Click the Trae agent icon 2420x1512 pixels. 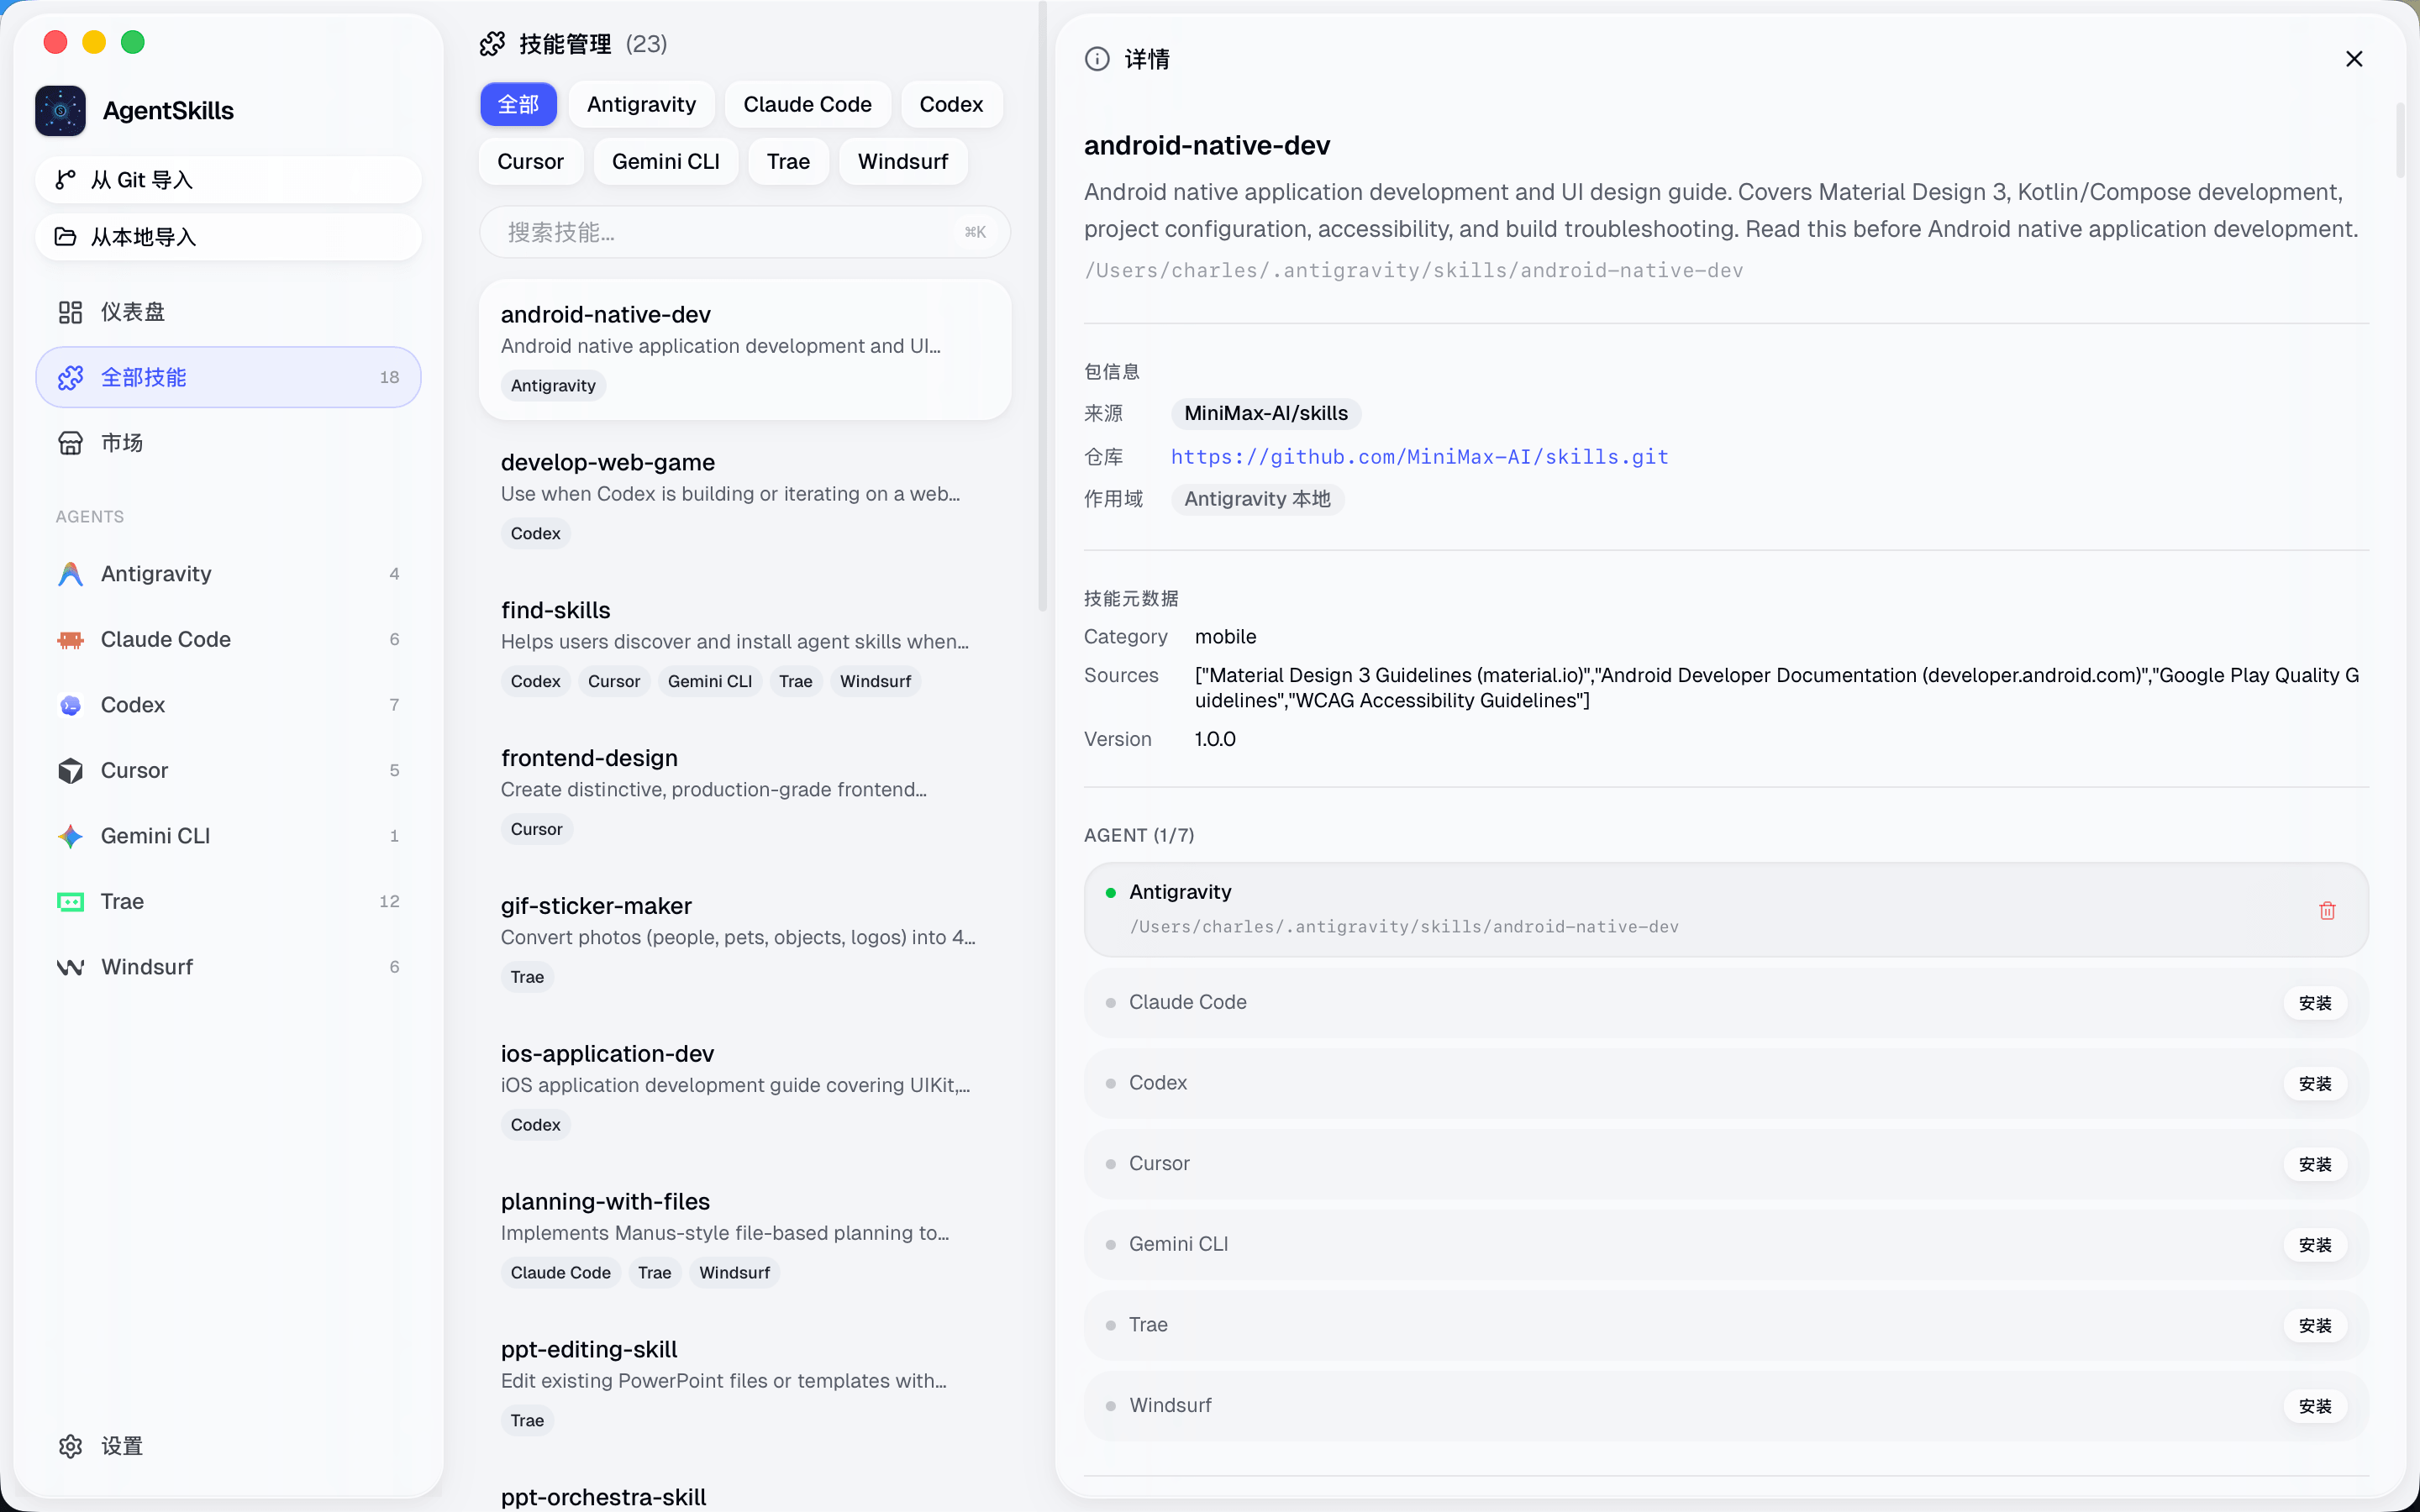(x=70, y=902)
